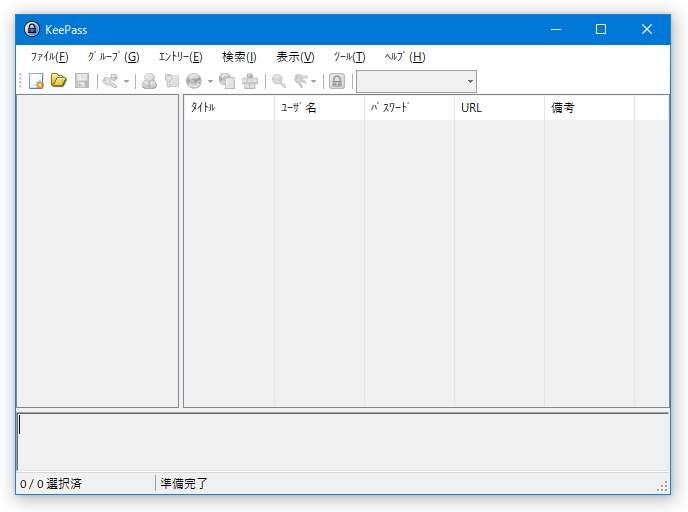Click the 準備完了 status text
This screenshot has width=688, height=512.
184,483
